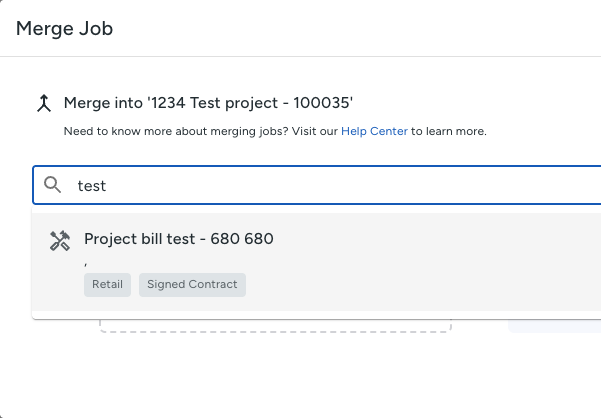Image resolution: width=601 pixels, height=418 pixels.
Task: Click the 'Merge Job' dialog title
Action: point(64,28)
